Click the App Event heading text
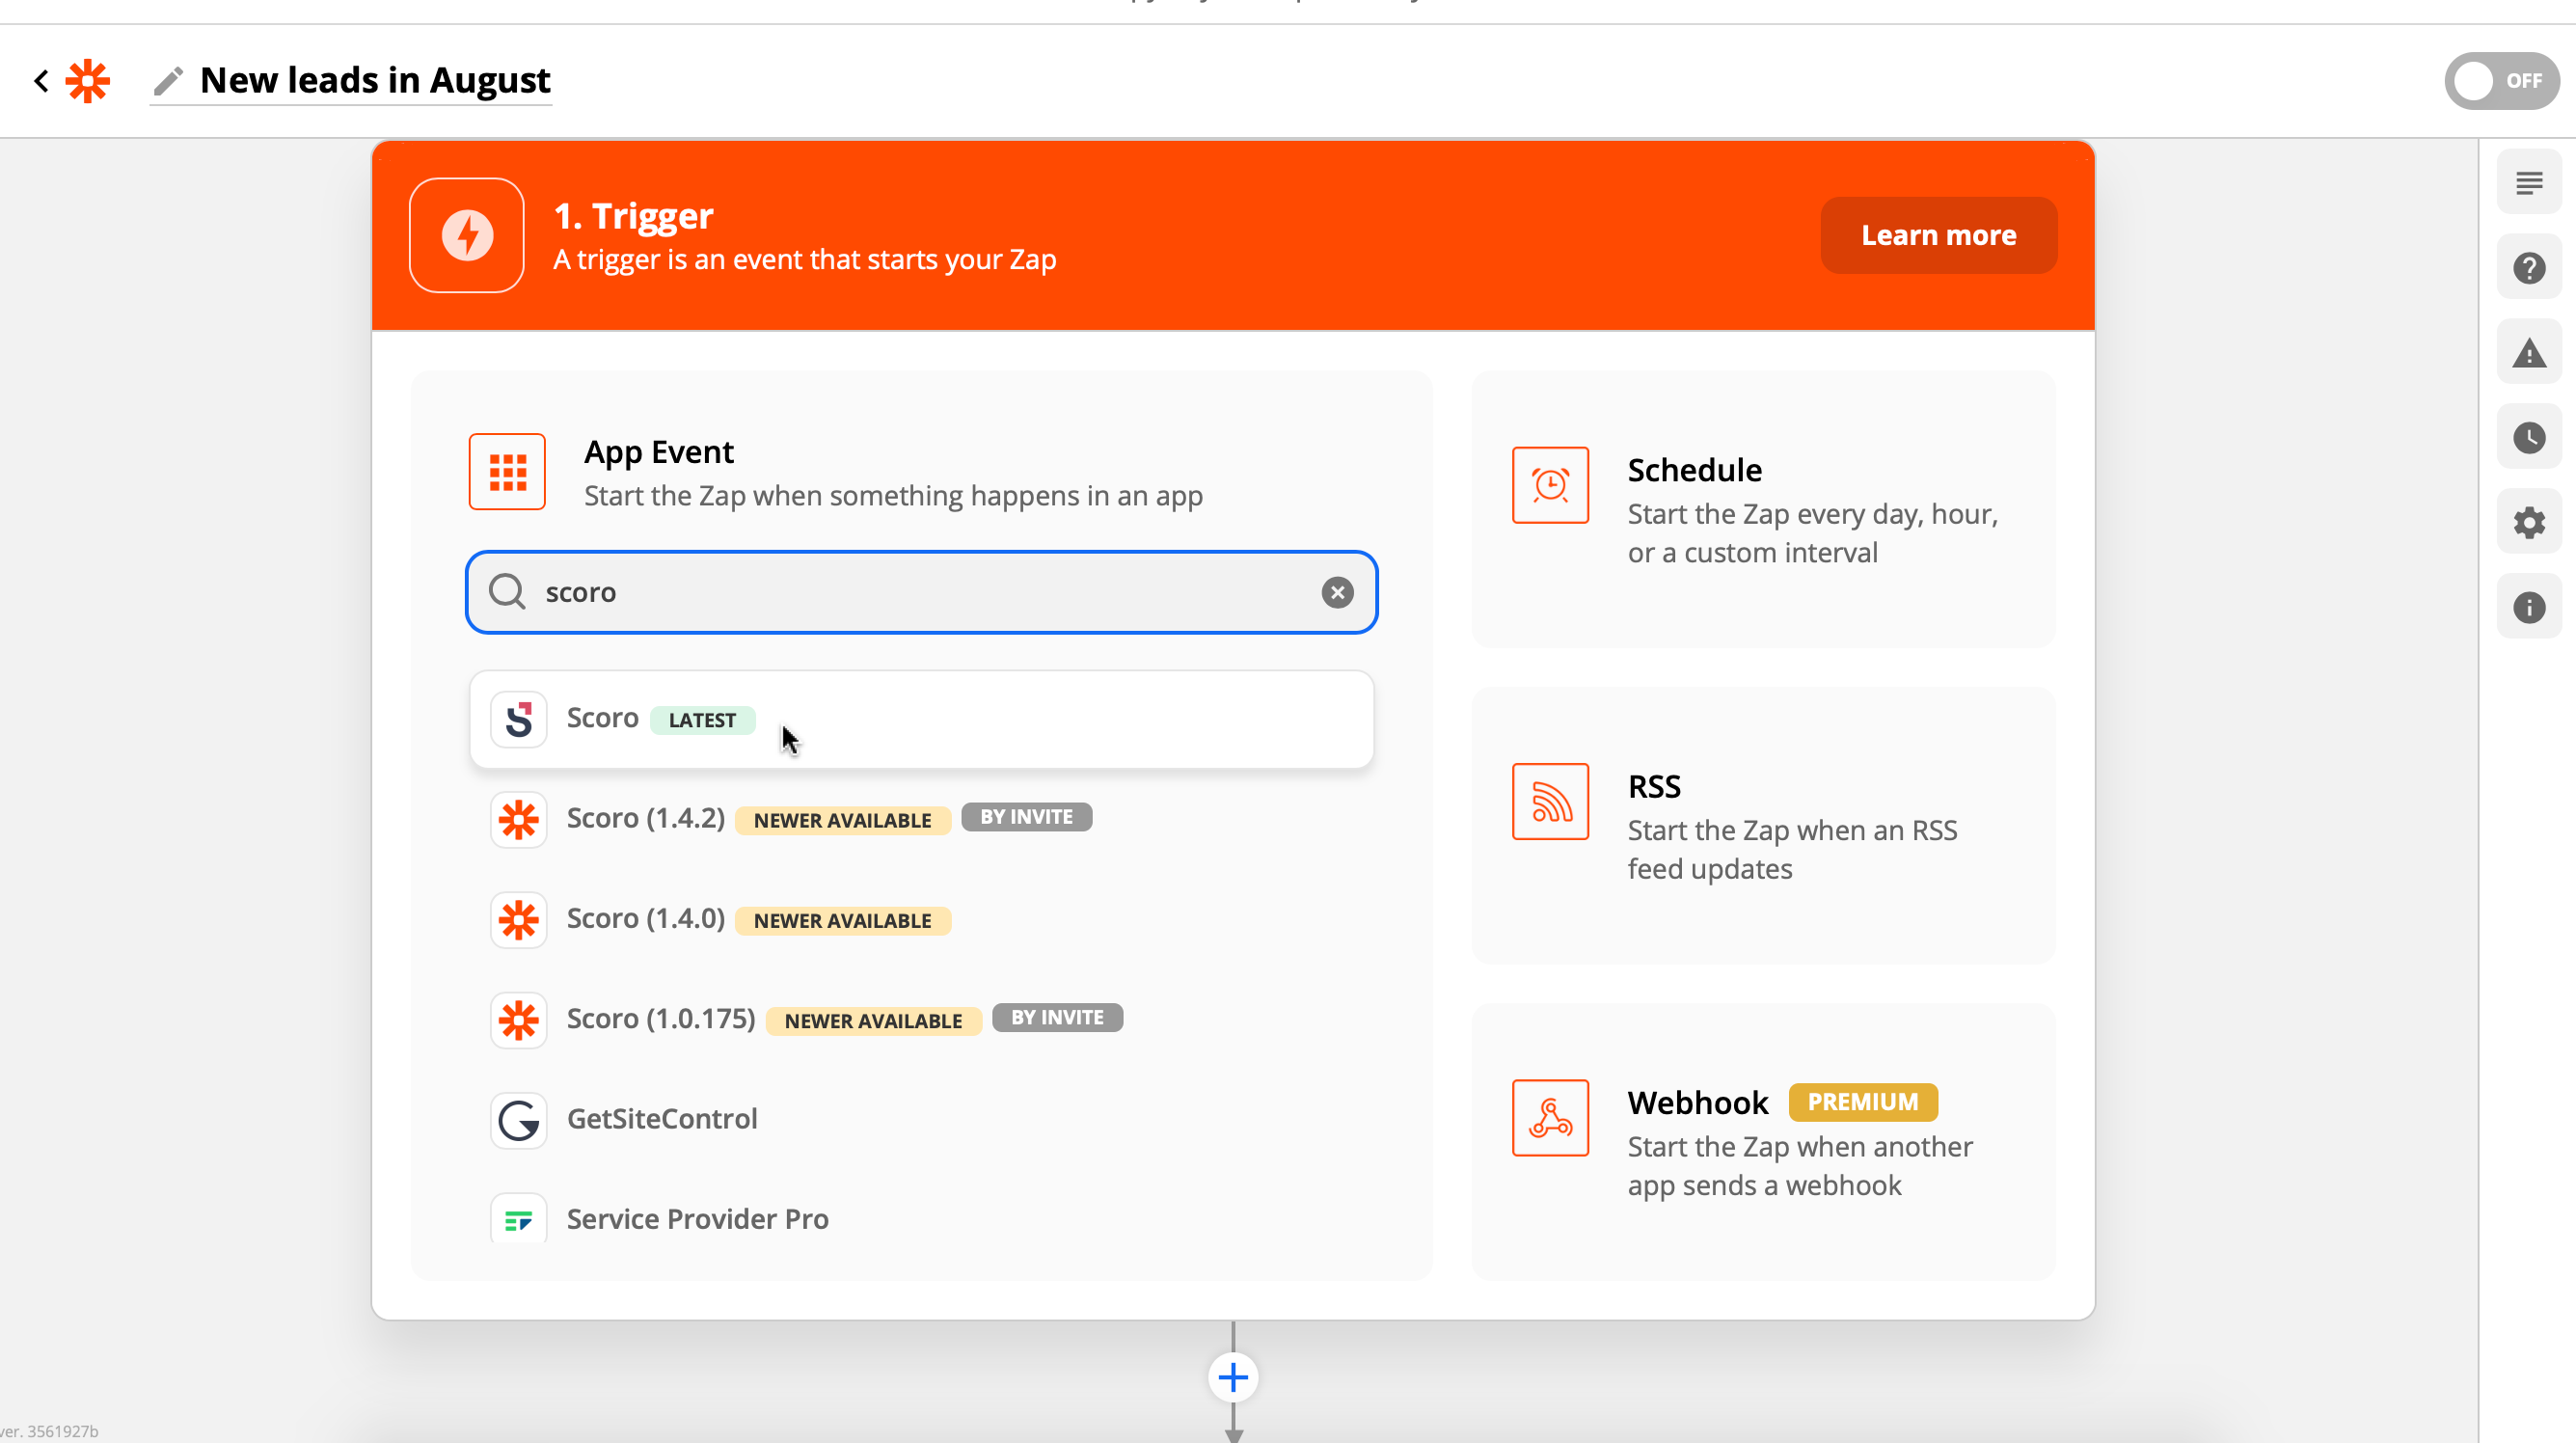This screenshot has height=1443, width=2576. (x=658, y=451)
